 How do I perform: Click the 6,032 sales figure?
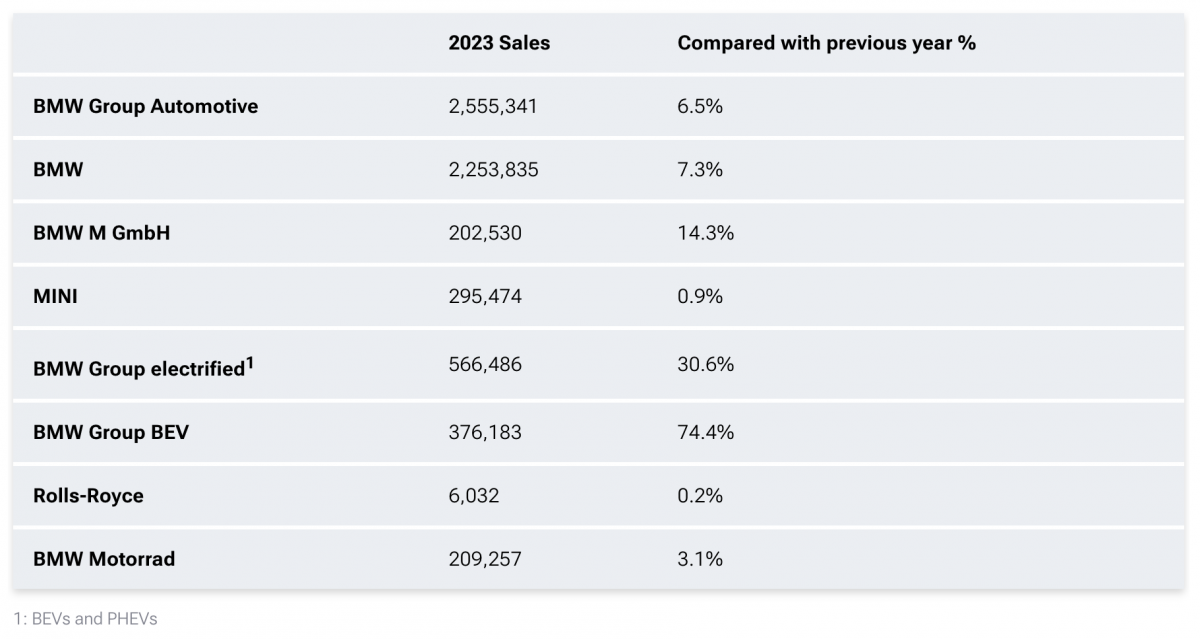pos(474,495)
